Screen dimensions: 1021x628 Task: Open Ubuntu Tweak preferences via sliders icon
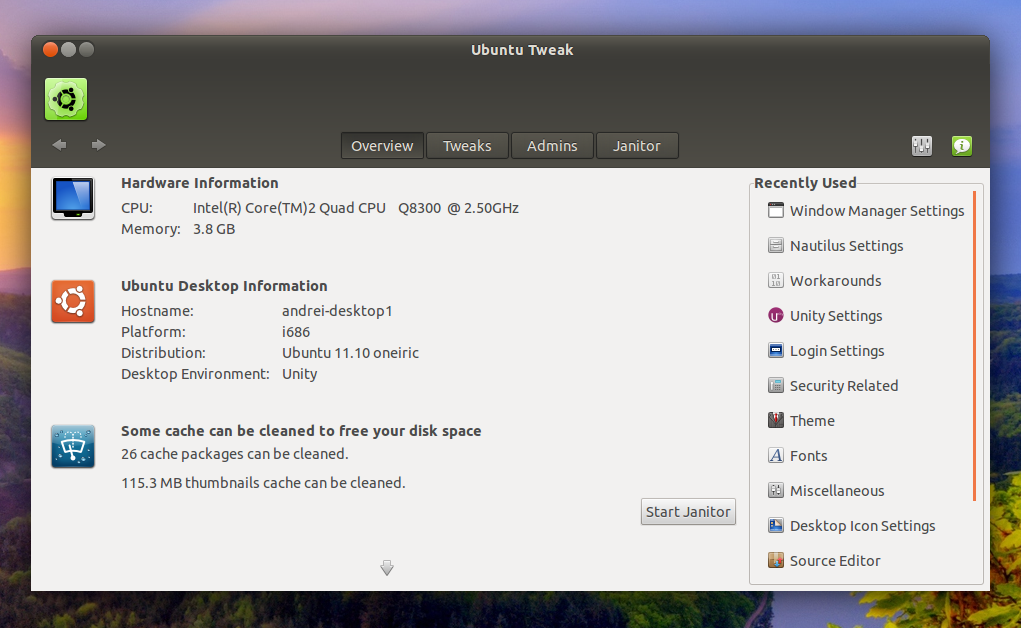pyautogui.click(x=921, y=145)
